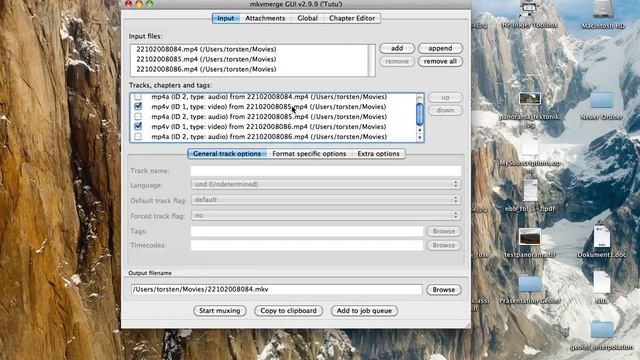Click the Tags input field
Screen dimensions: 640x360
[307, 231]
